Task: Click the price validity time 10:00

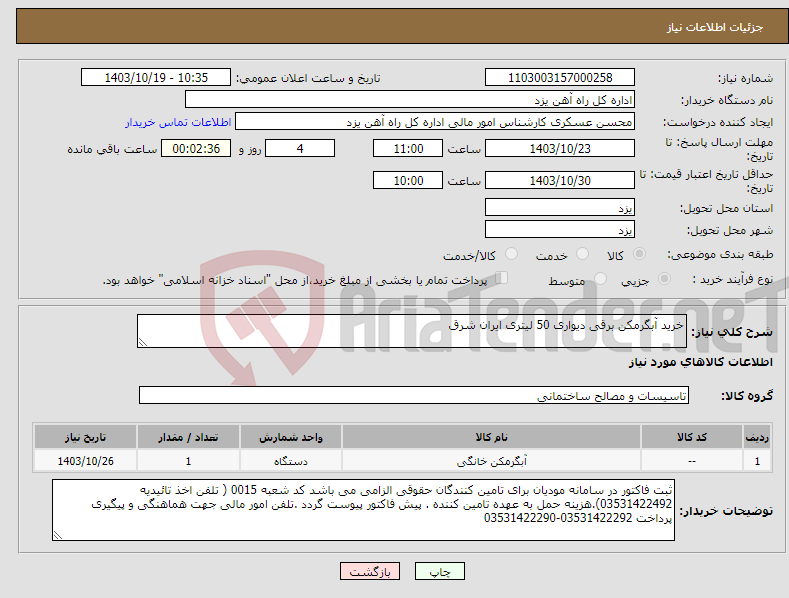Action: click(408, 180)
